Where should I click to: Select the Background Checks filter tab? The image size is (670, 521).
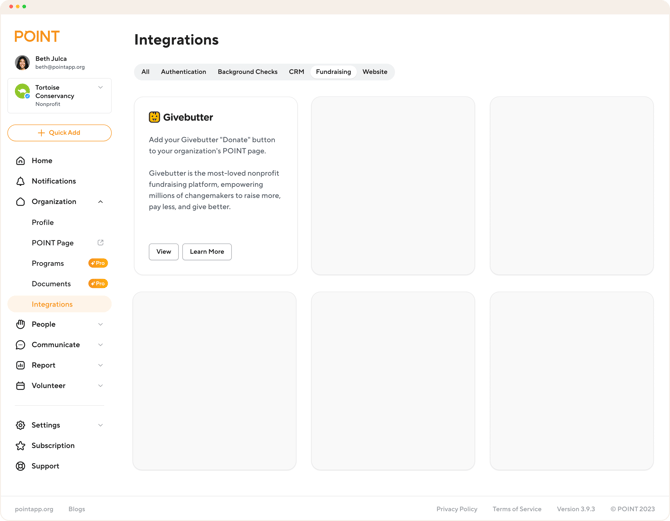(x=247, y=72)
